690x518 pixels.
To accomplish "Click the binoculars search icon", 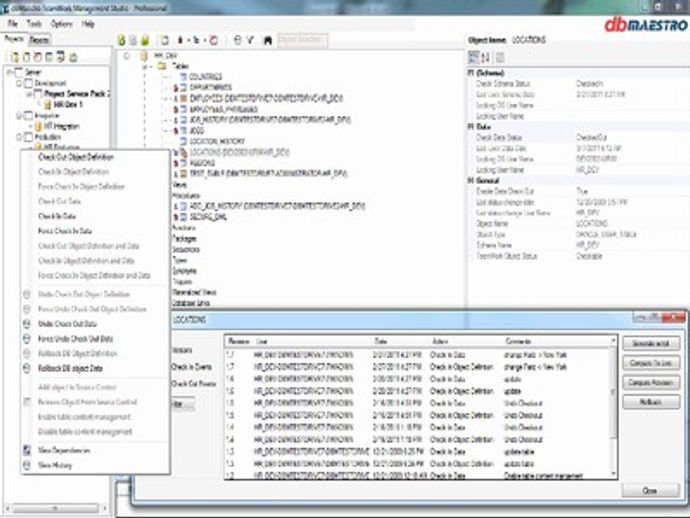I will (268, 40).
